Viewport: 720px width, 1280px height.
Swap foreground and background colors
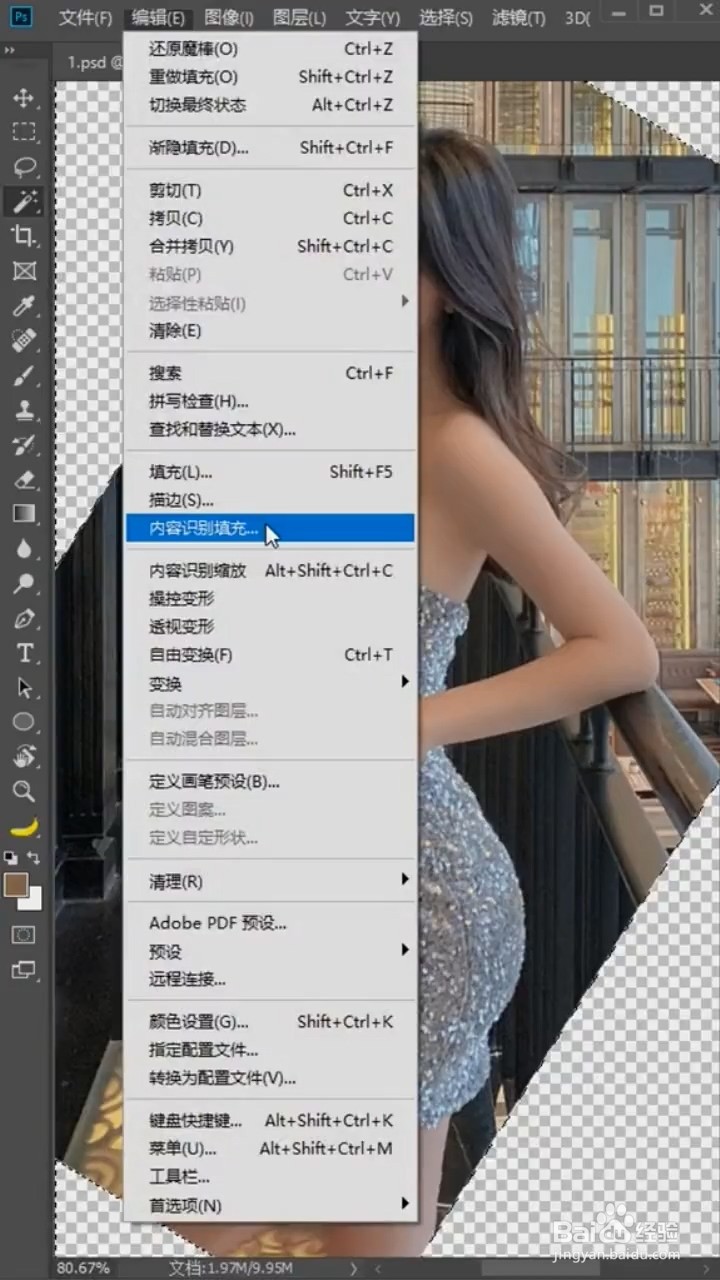(35, 858)
